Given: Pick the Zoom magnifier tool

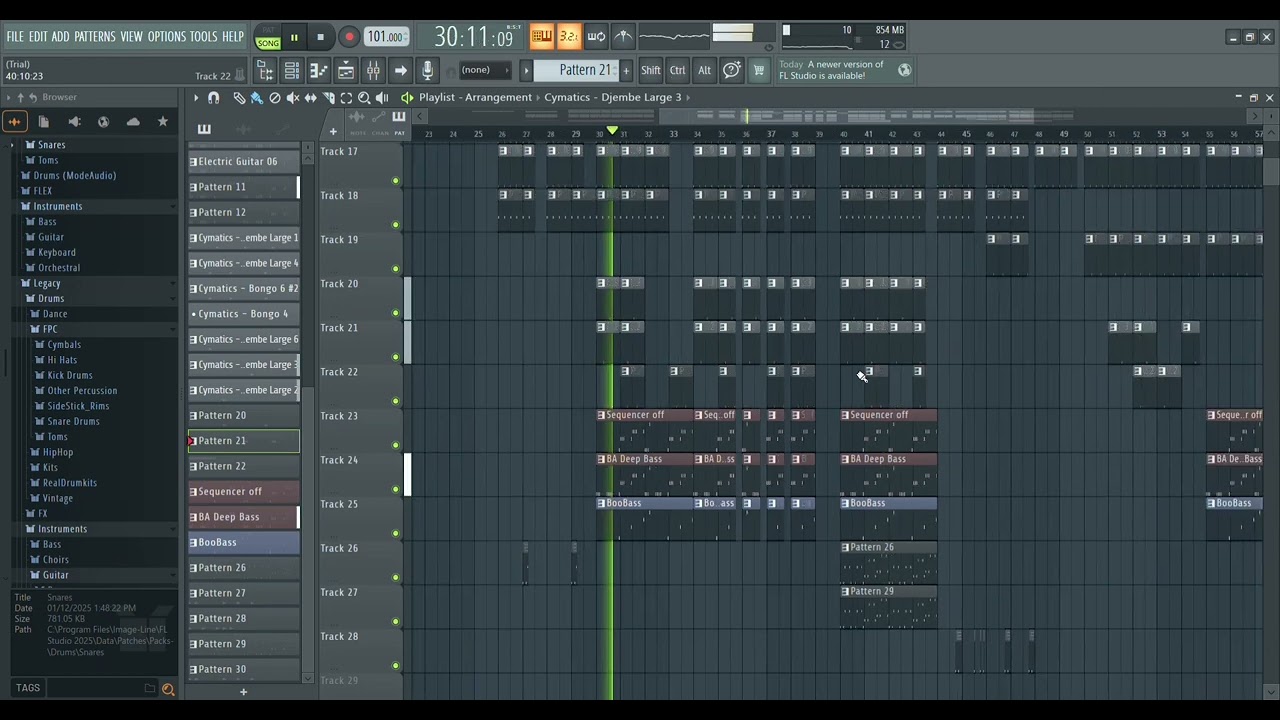Looking at the screenshot, I should [364, 97].
